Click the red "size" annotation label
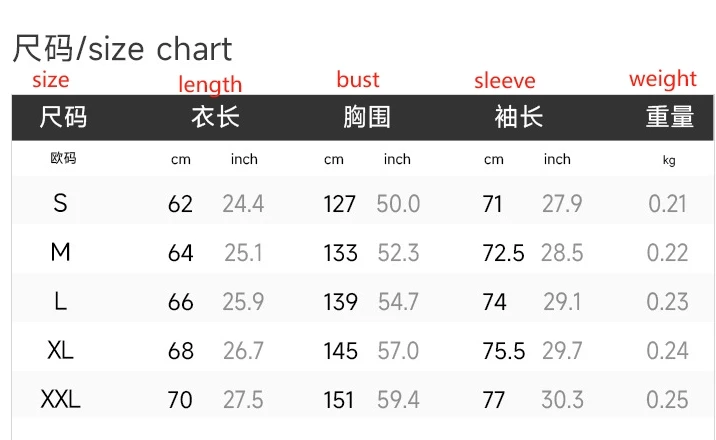 [51, 80]
